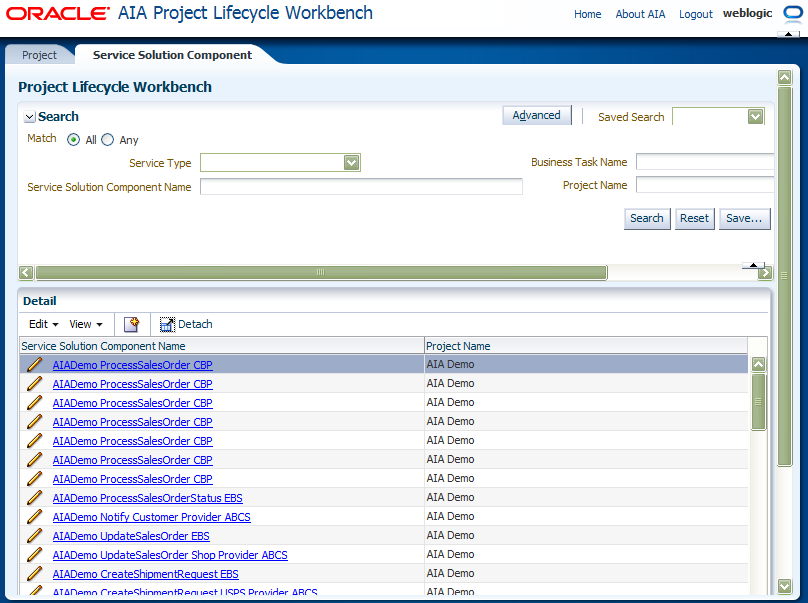Click pencil icon for Notify Customer Provider ABCS
Viewport: 808px width, 603px height.
coord(35,516)
